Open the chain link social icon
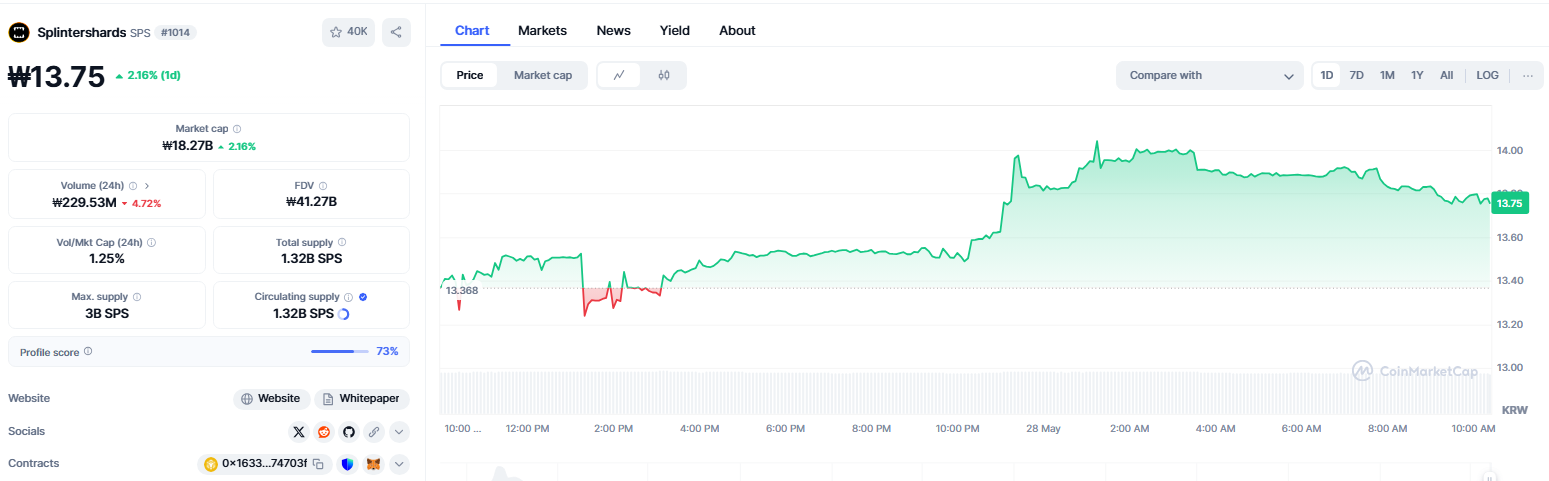 click(x=374, y=432)
